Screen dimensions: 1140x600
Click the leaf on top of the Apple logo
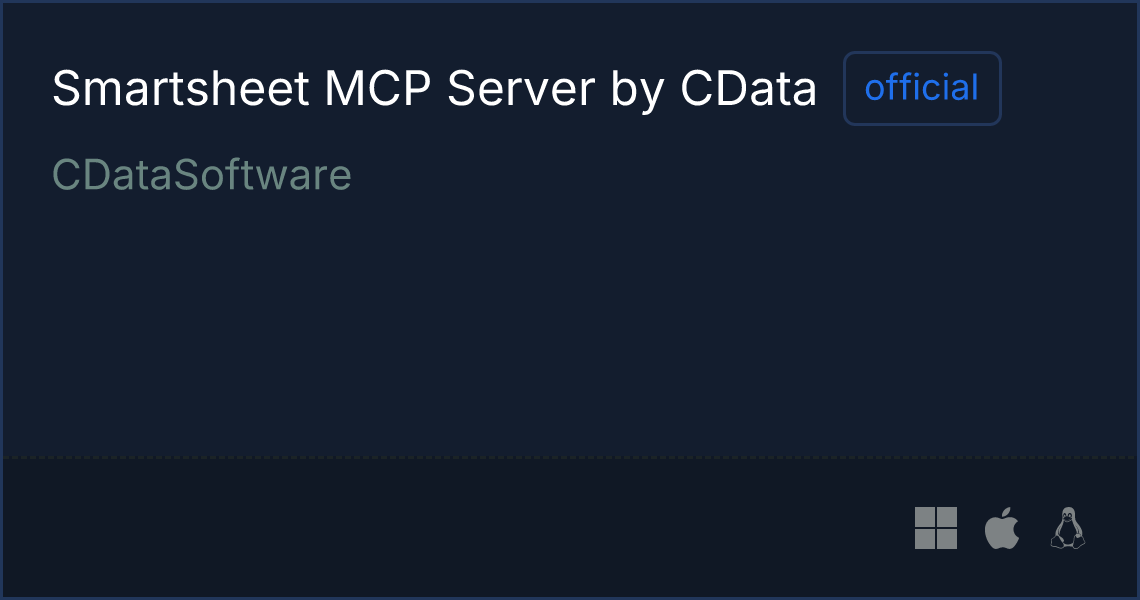pos(1008,514)
